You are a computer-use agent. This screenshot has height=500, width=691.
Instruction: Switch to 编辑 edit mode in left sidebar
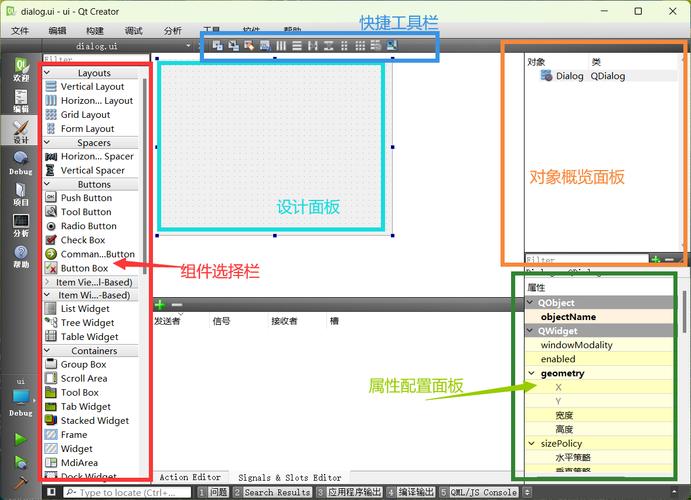pos(21,101)
